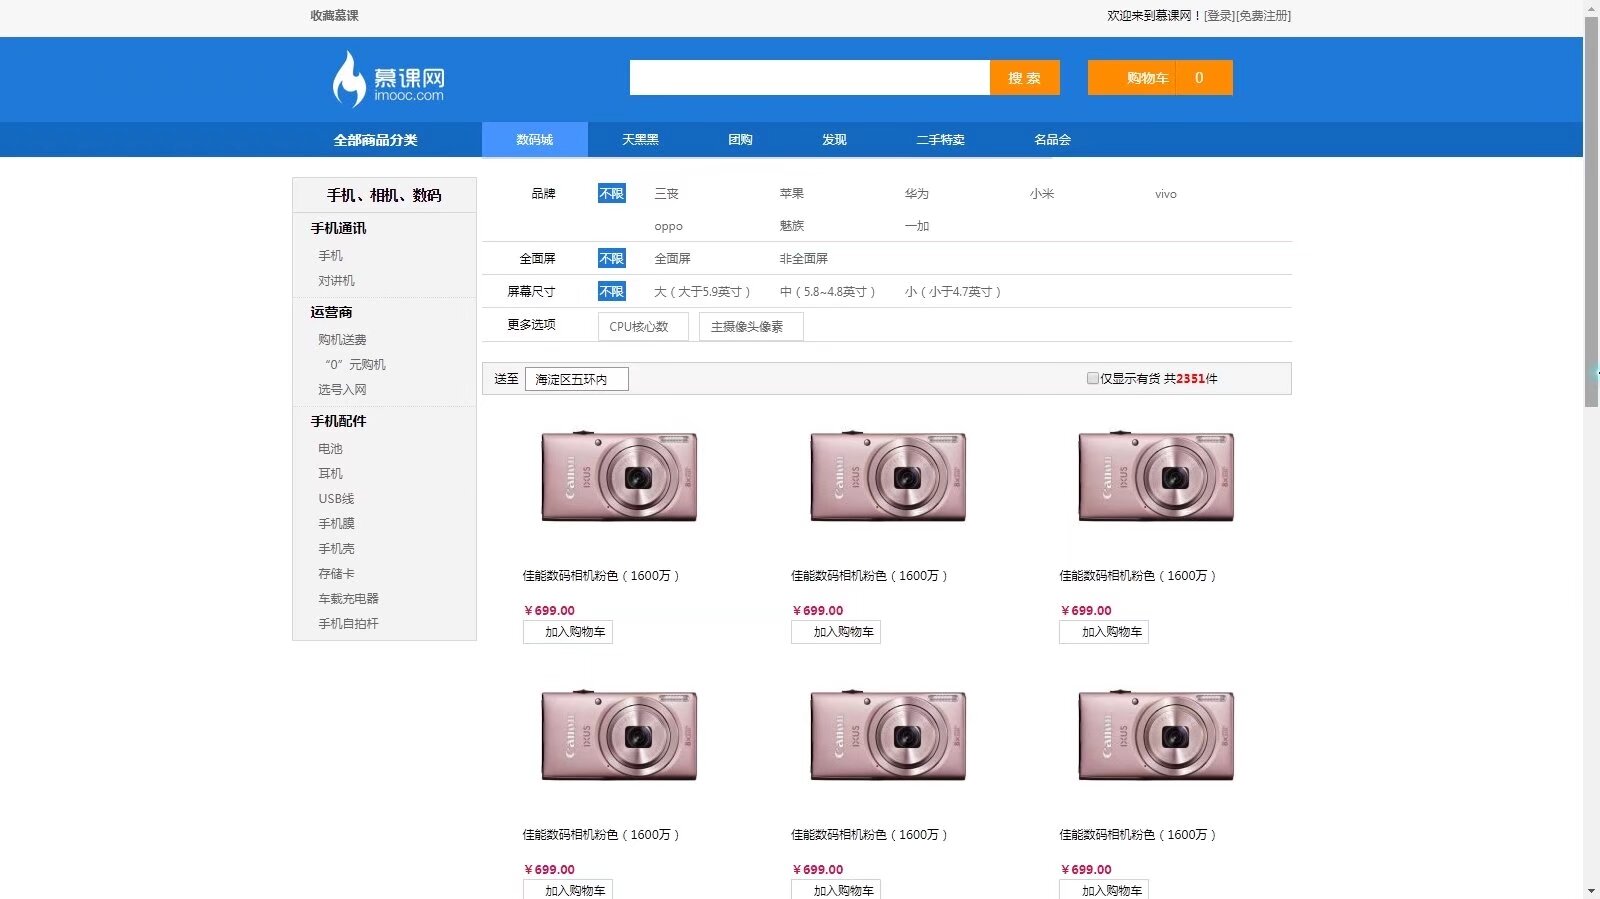Screen dimensions: 1600x899
Task: Click the orange 搜索 search button
Action: coord(1024,78)
